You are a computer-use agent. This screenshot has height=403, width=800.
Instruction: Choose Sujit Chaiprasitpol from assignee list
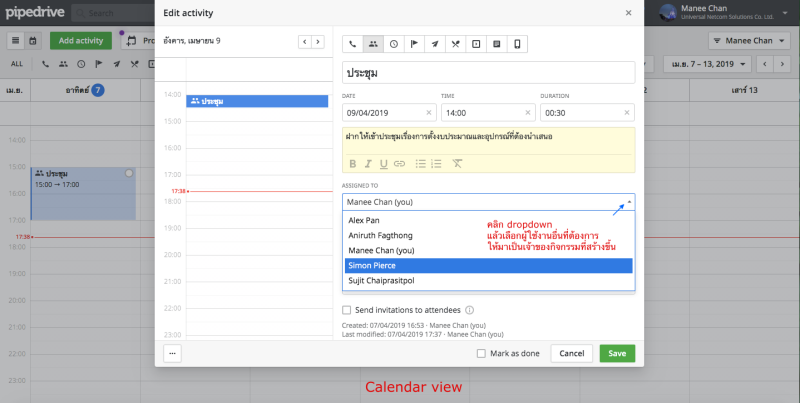(488, 281)
